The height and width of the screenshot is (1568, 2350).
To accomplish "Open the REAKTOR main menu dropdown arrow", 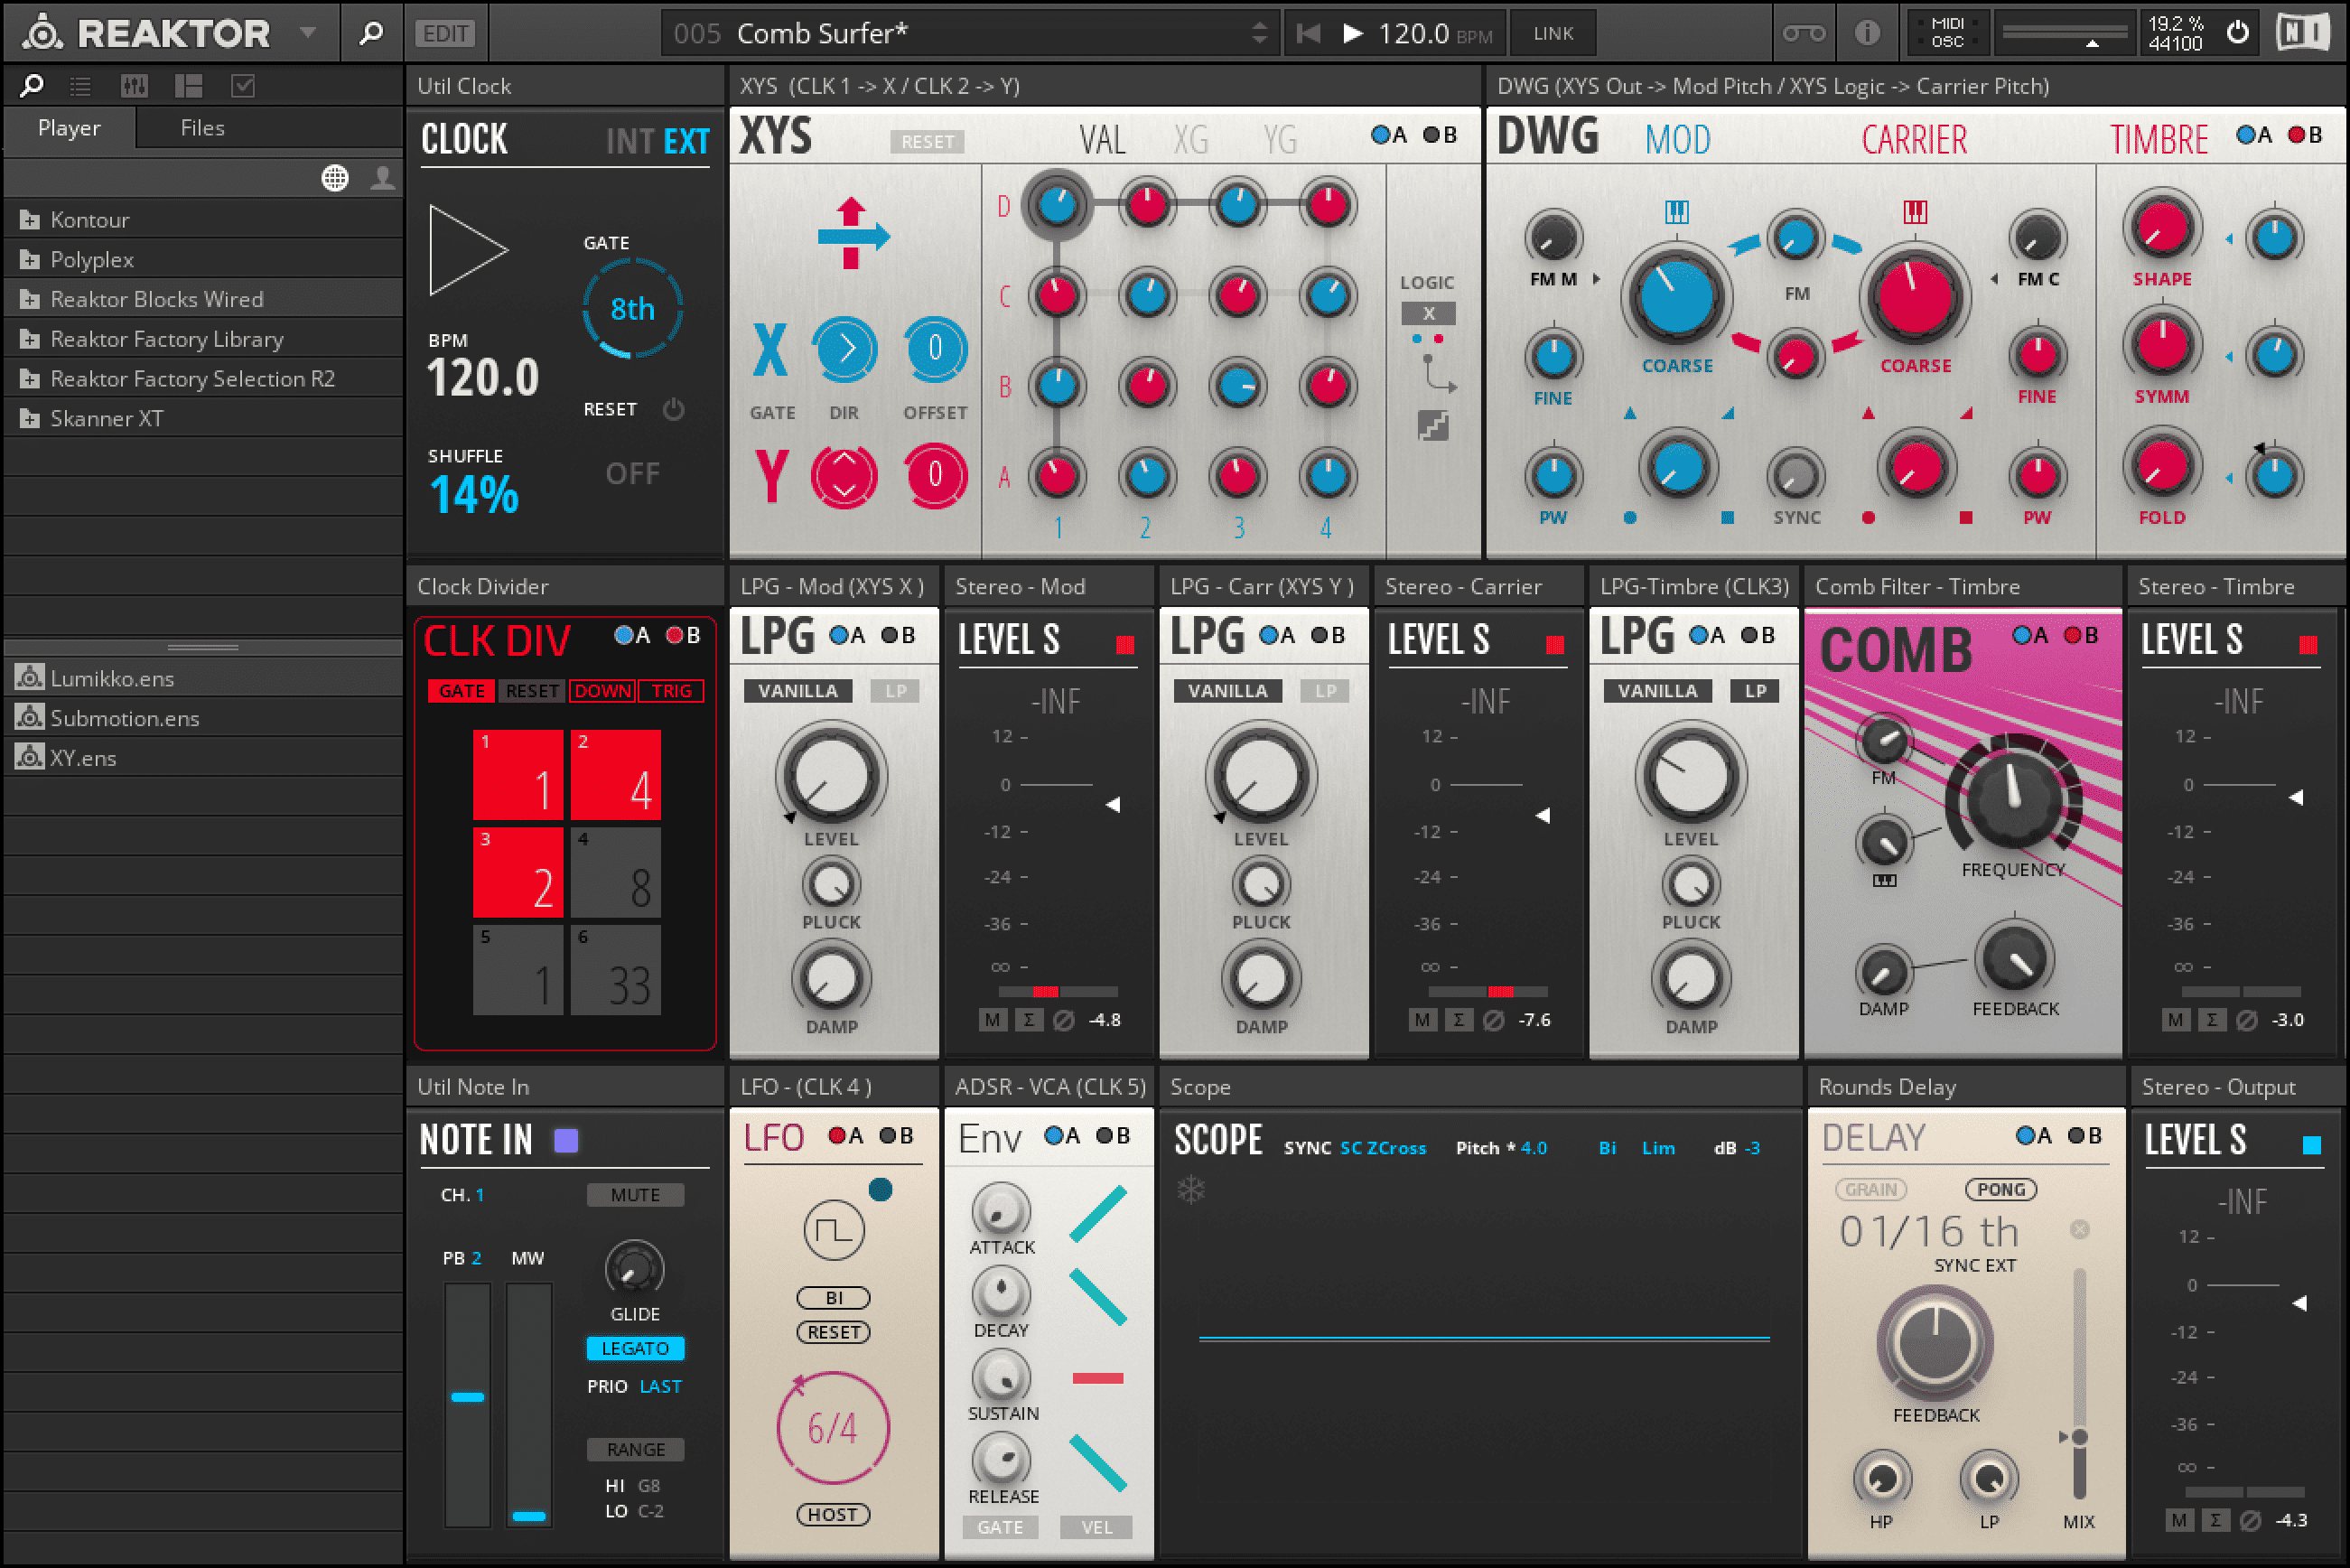I will click(x=308, y=33).
